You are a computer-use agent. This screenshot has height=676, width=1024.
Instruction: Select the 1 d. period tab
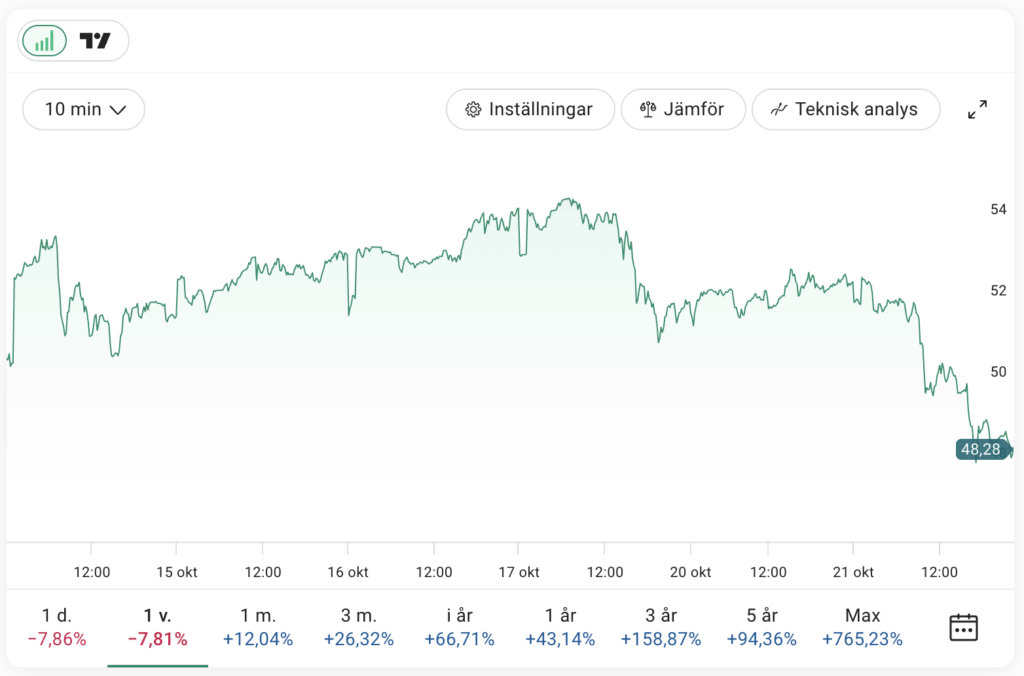57,627
